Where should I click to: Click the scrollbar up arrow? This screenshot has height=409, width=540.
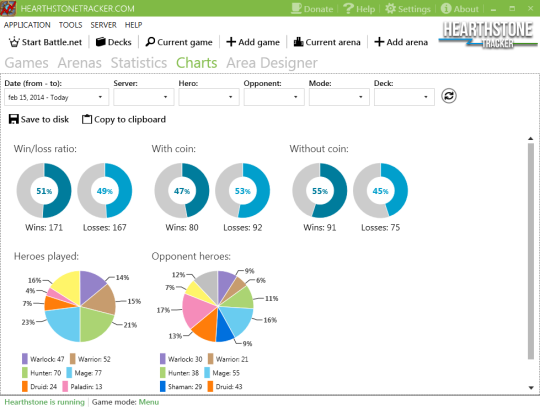(x=531, y=138)
